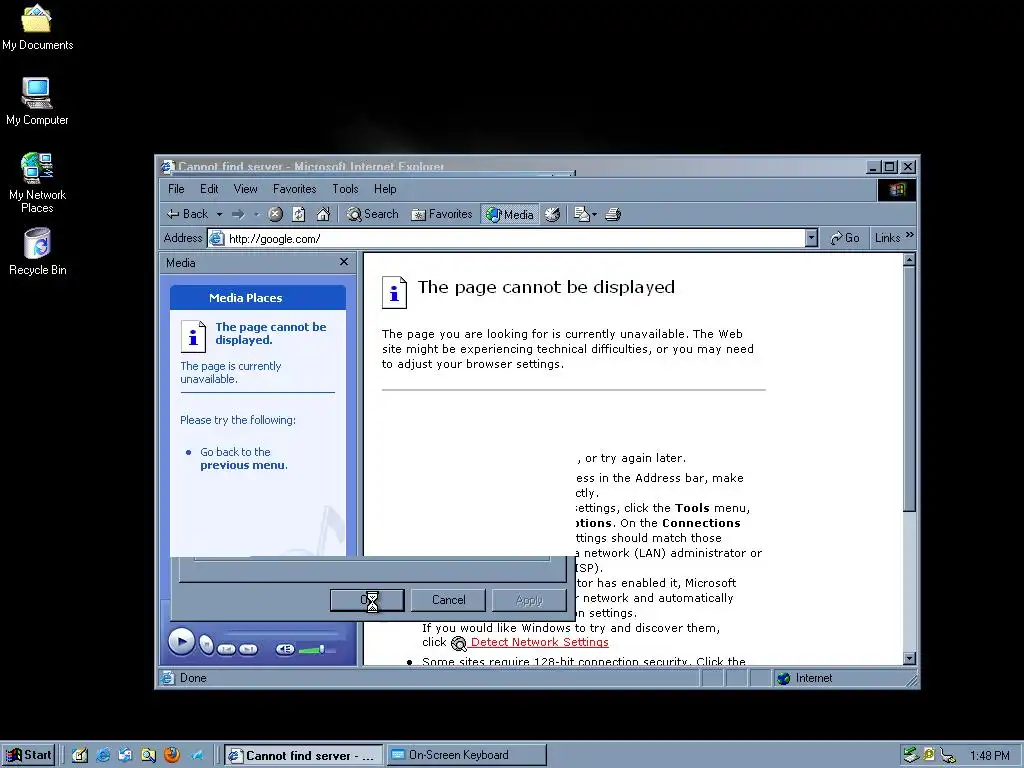Screen dimensions: 1024x768
Task: Switch to 'Cannot find server' taskbar button
Action: pyautogui.click(x=304, y=756)
